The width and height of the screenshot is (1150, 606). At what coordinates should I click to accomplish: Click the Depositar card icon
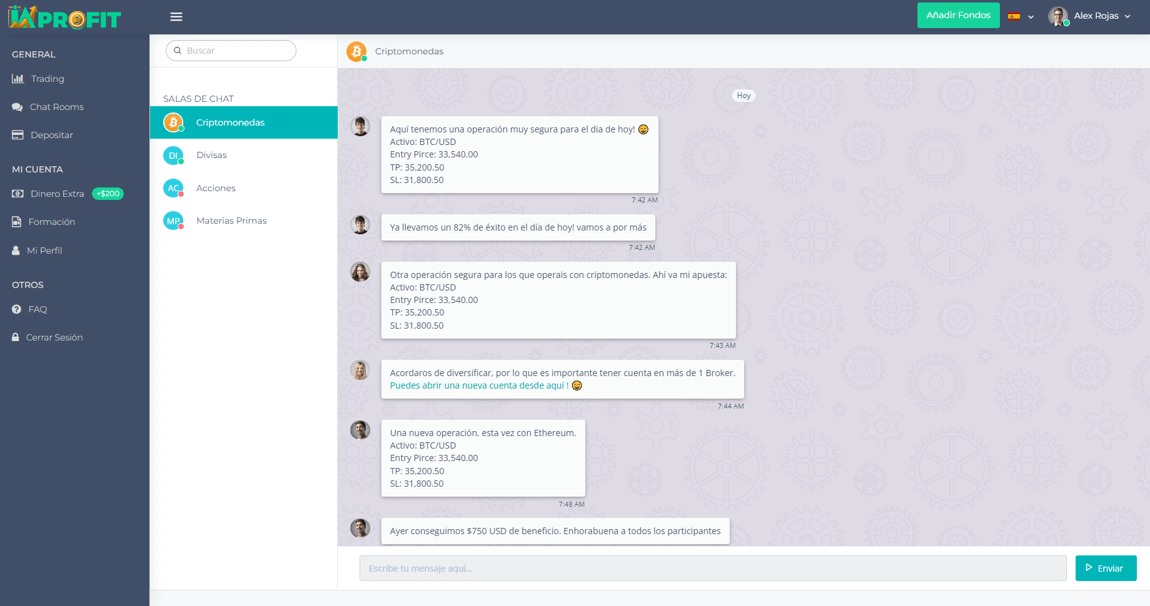point(17,135)
